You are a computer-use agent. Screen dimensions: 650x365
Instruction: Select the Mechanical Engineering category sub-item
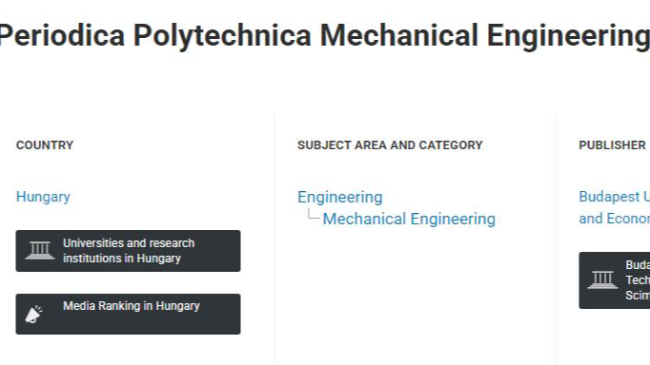point(409,219)
